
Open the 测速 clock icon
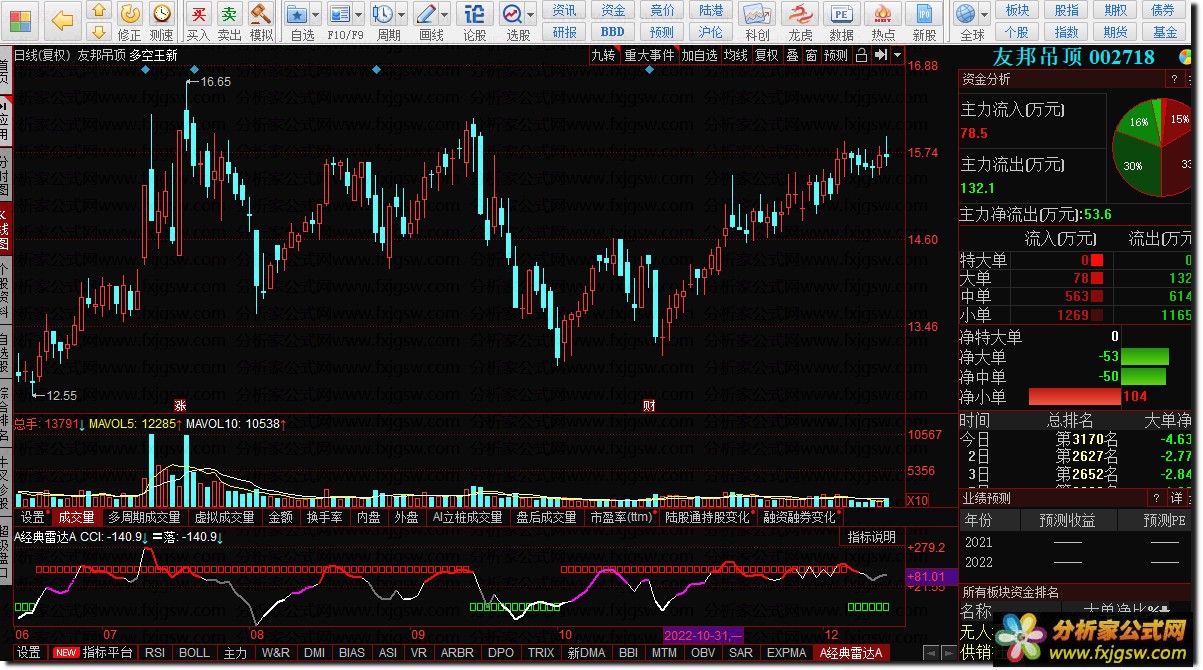pyautogui.click(x=161, y=14)
